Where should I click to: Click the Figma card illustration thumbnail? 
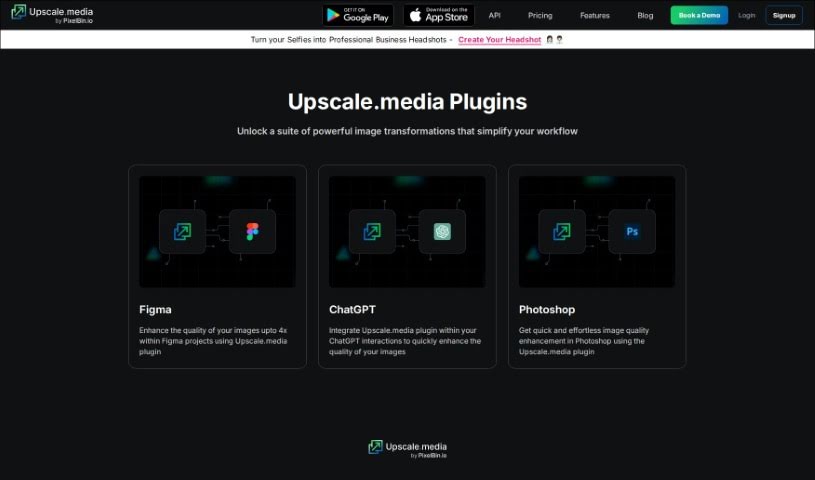217,231
